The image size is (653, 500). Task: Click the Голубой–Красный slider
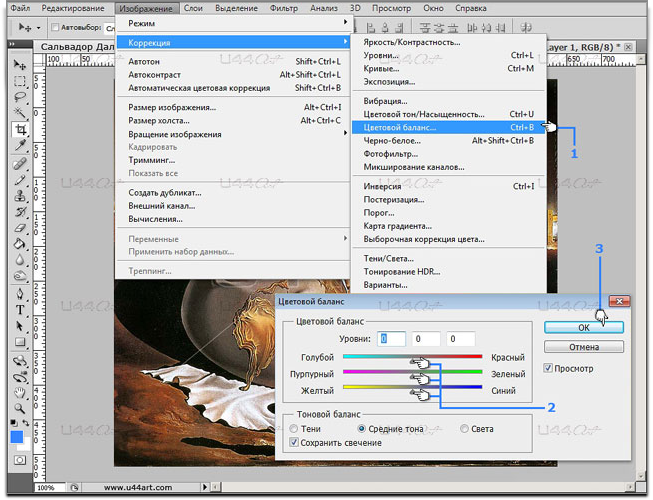(x=412, y=356)
